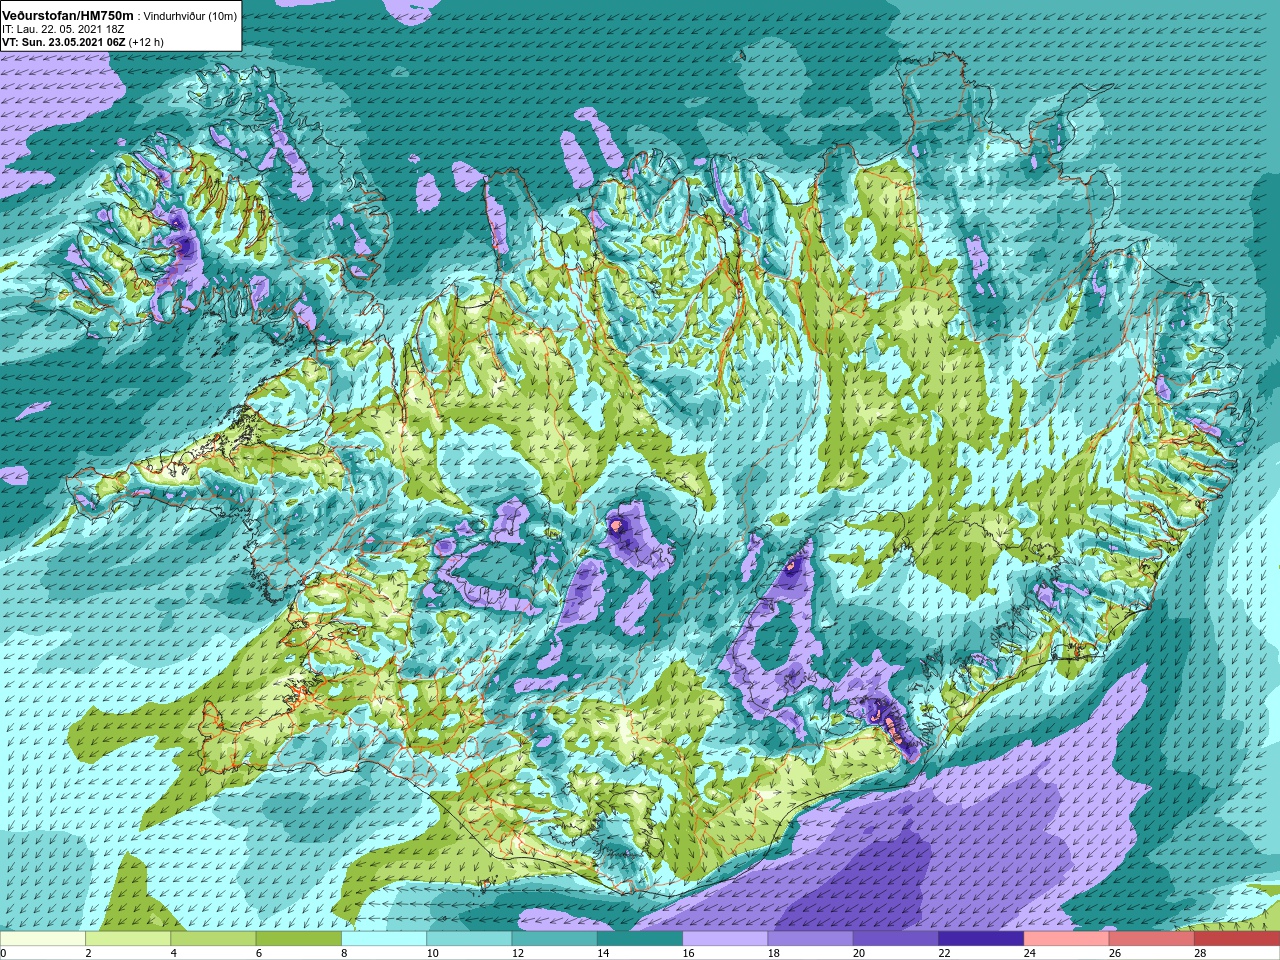Viewport: 1280px width, 960px height.
Task: Select the olive green 6–8 legend segment
Action: tap(299, 939)
